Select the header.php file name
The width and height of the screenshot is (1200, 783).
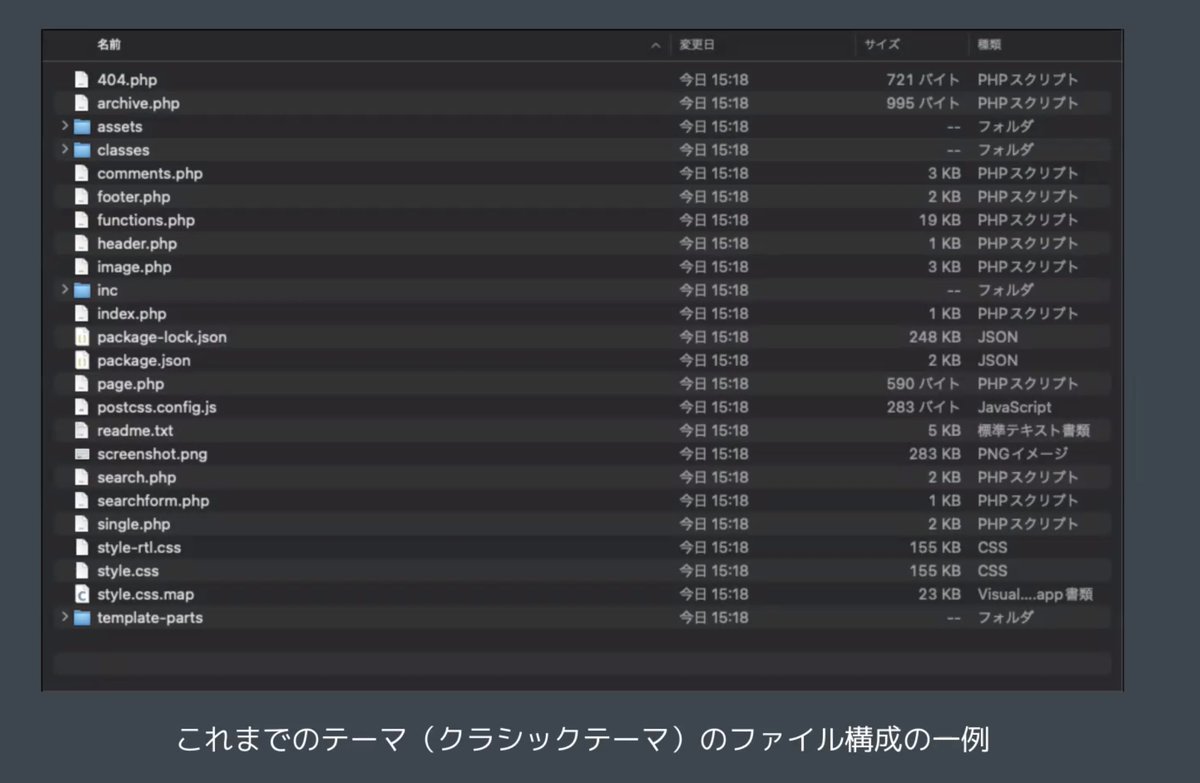137,243
